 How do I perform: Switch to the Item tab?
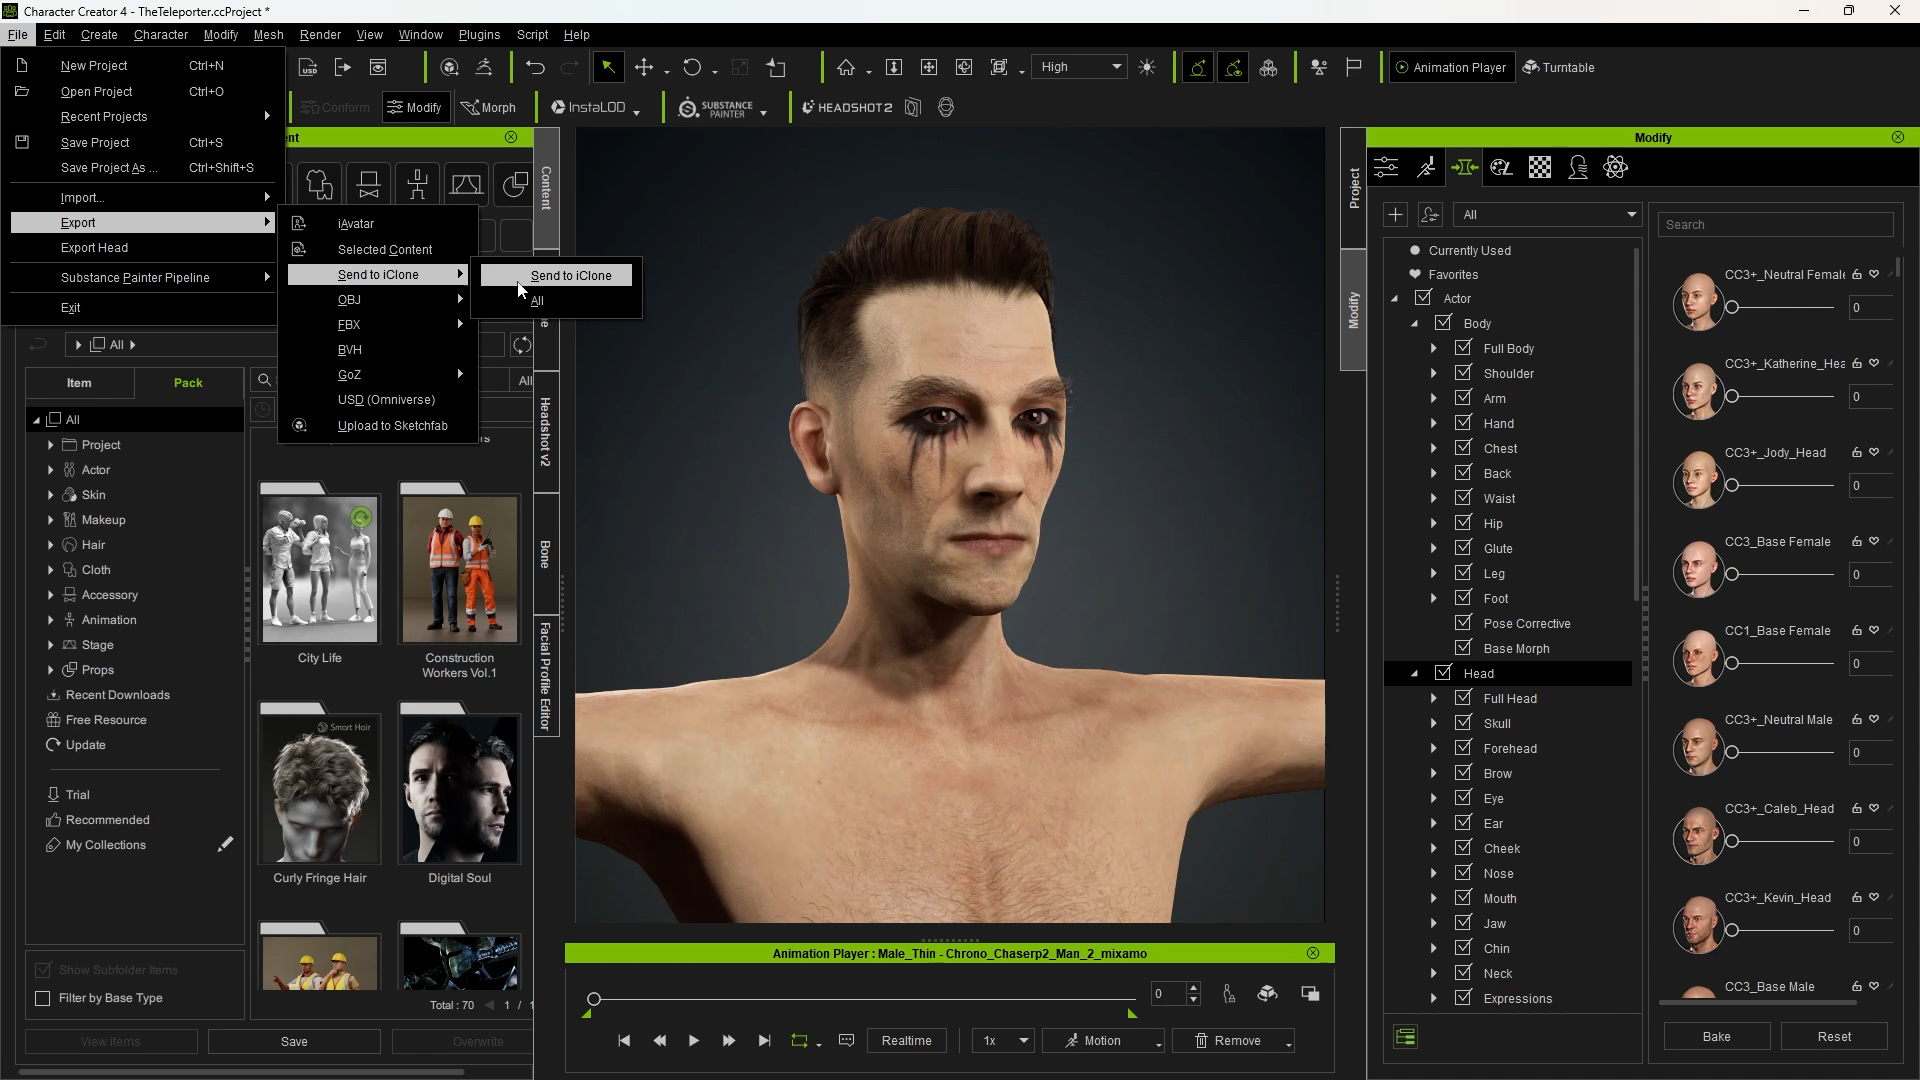click(x=79, y=383)
